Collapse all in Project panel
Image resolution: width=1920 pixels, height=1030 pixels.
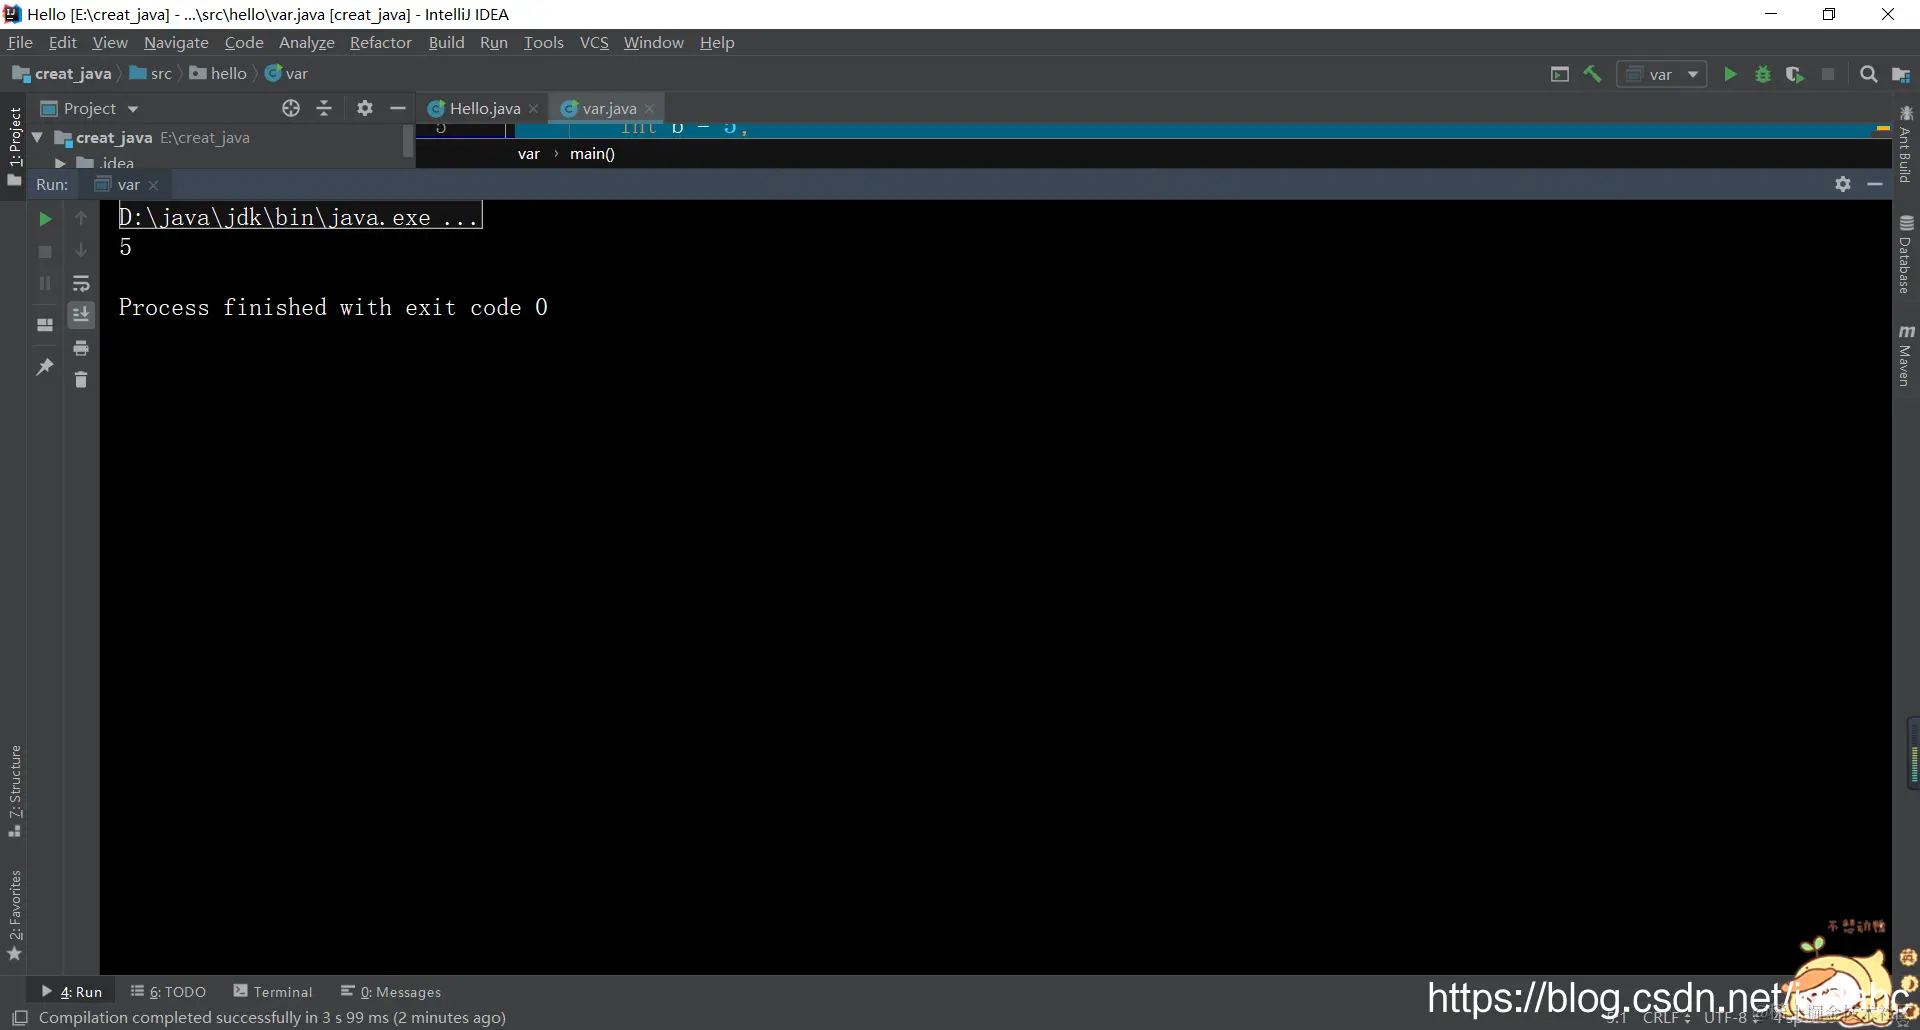(324, 108)
